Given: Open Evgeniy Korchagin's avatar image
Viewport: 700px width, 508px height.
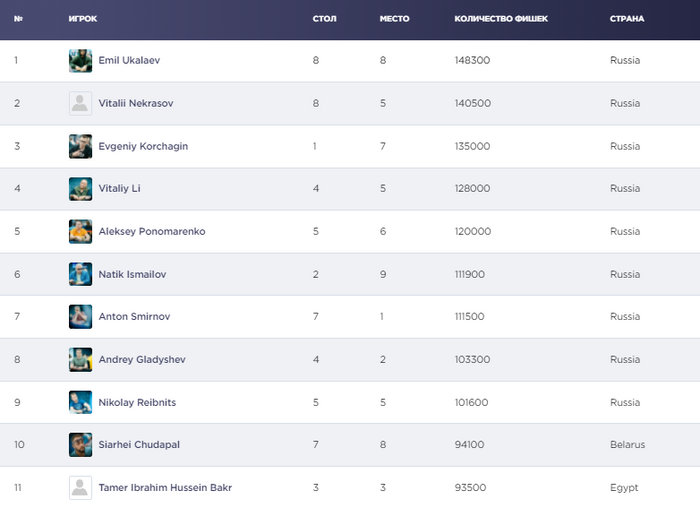Looking at the screenshot, I should pos(80,146).
